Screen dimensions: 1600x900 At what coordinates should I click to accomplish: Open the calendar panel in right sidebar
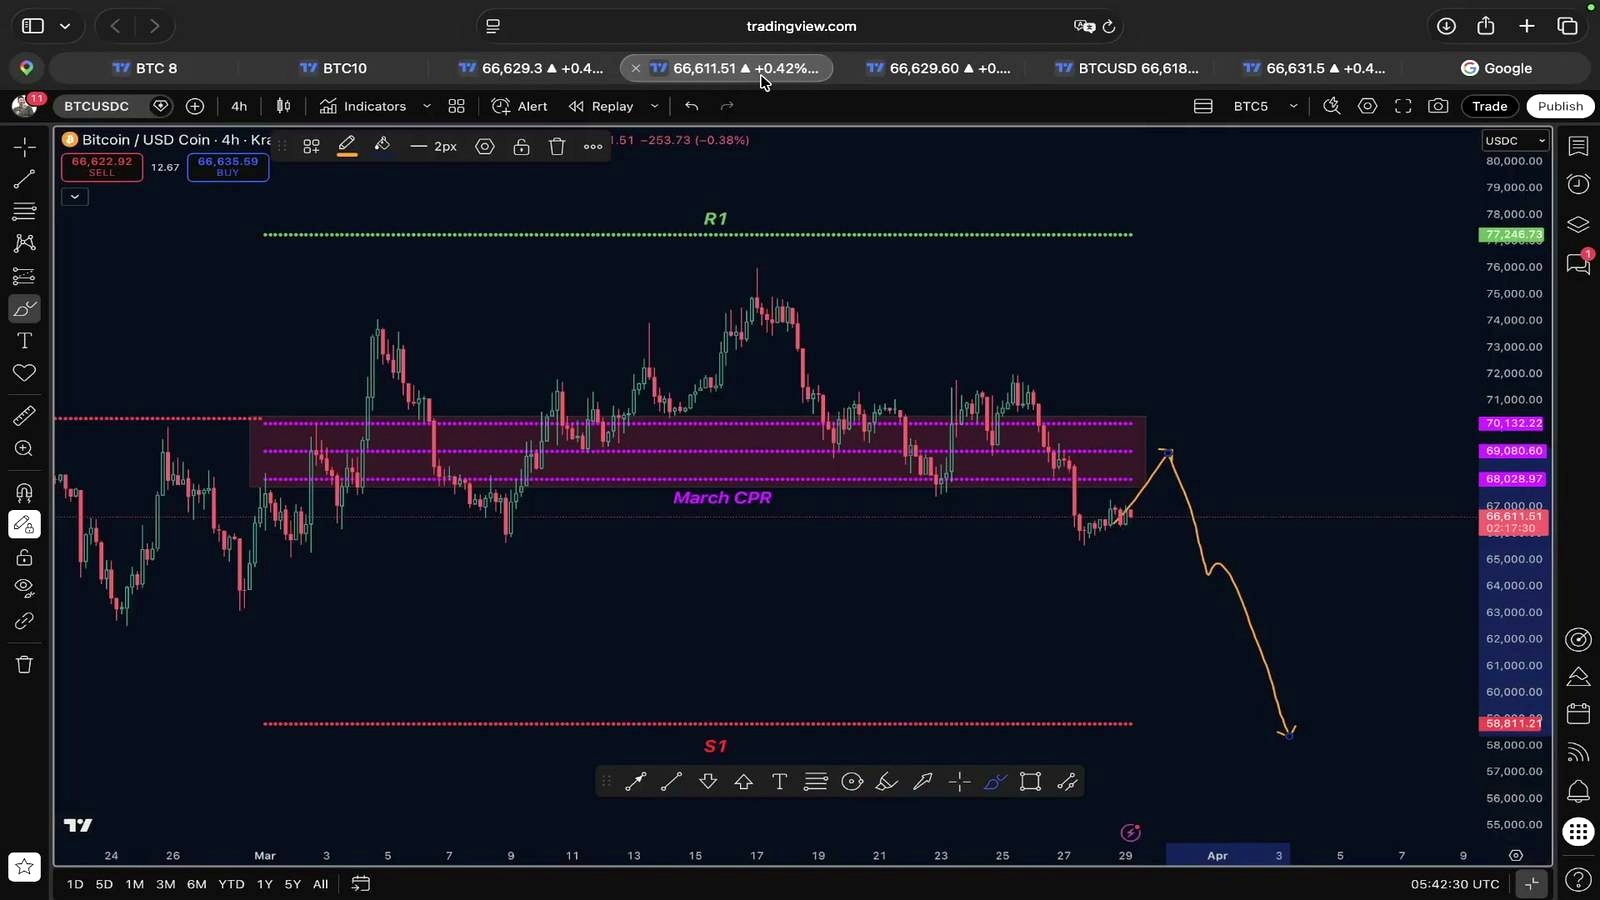coord(1578,714)
